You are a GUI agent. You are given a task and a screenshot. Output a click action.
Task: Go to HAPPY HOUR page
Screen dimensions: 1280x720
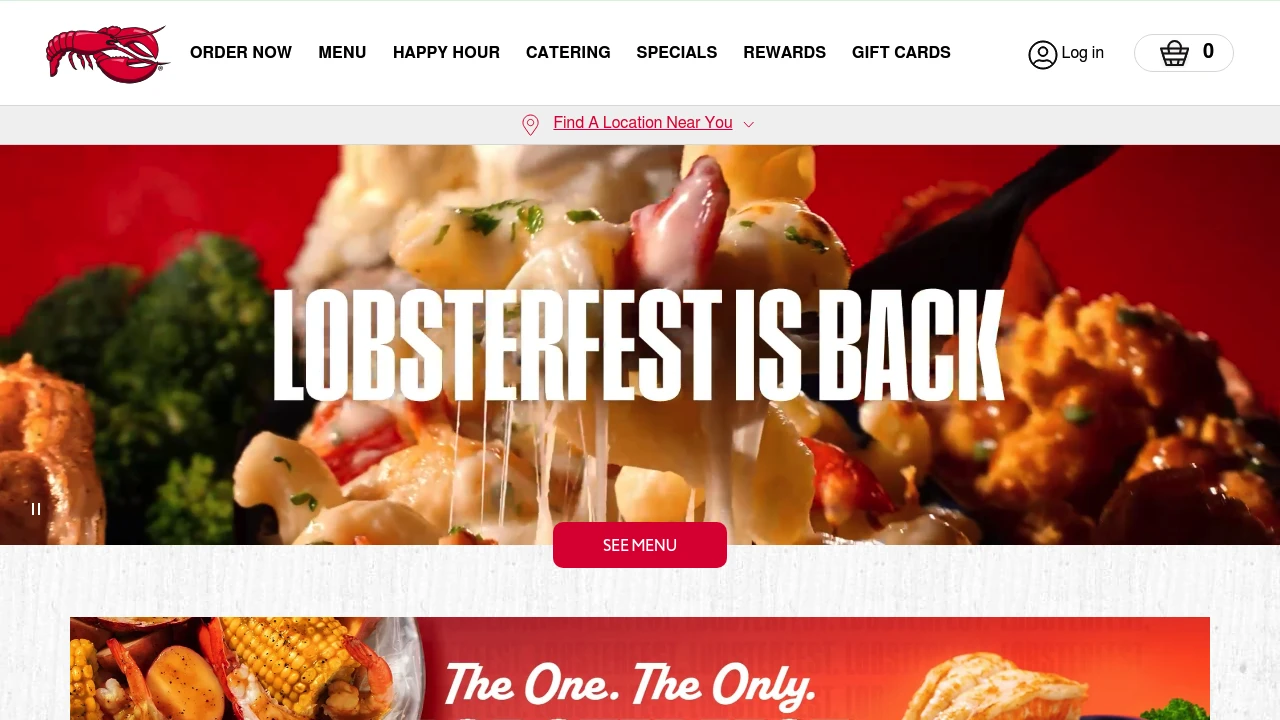pos(446,53)
